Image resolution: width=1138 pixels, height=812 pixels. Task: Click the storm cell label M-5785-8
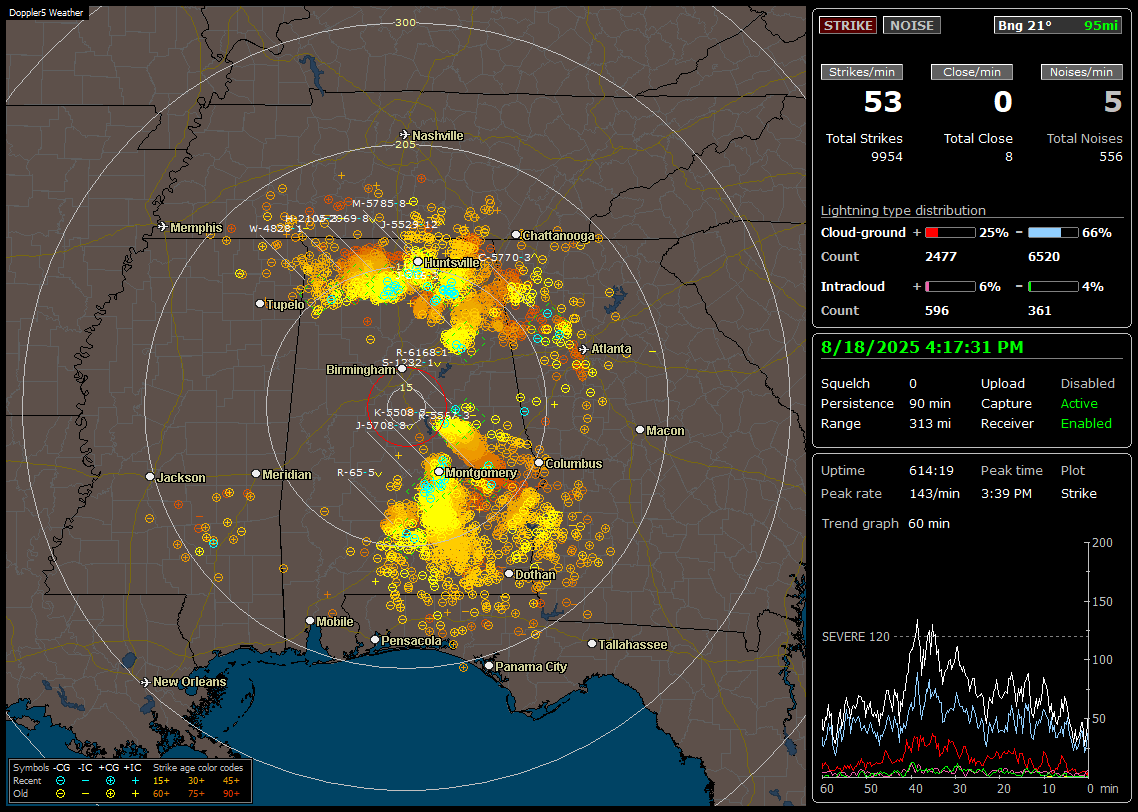(379, 204)
